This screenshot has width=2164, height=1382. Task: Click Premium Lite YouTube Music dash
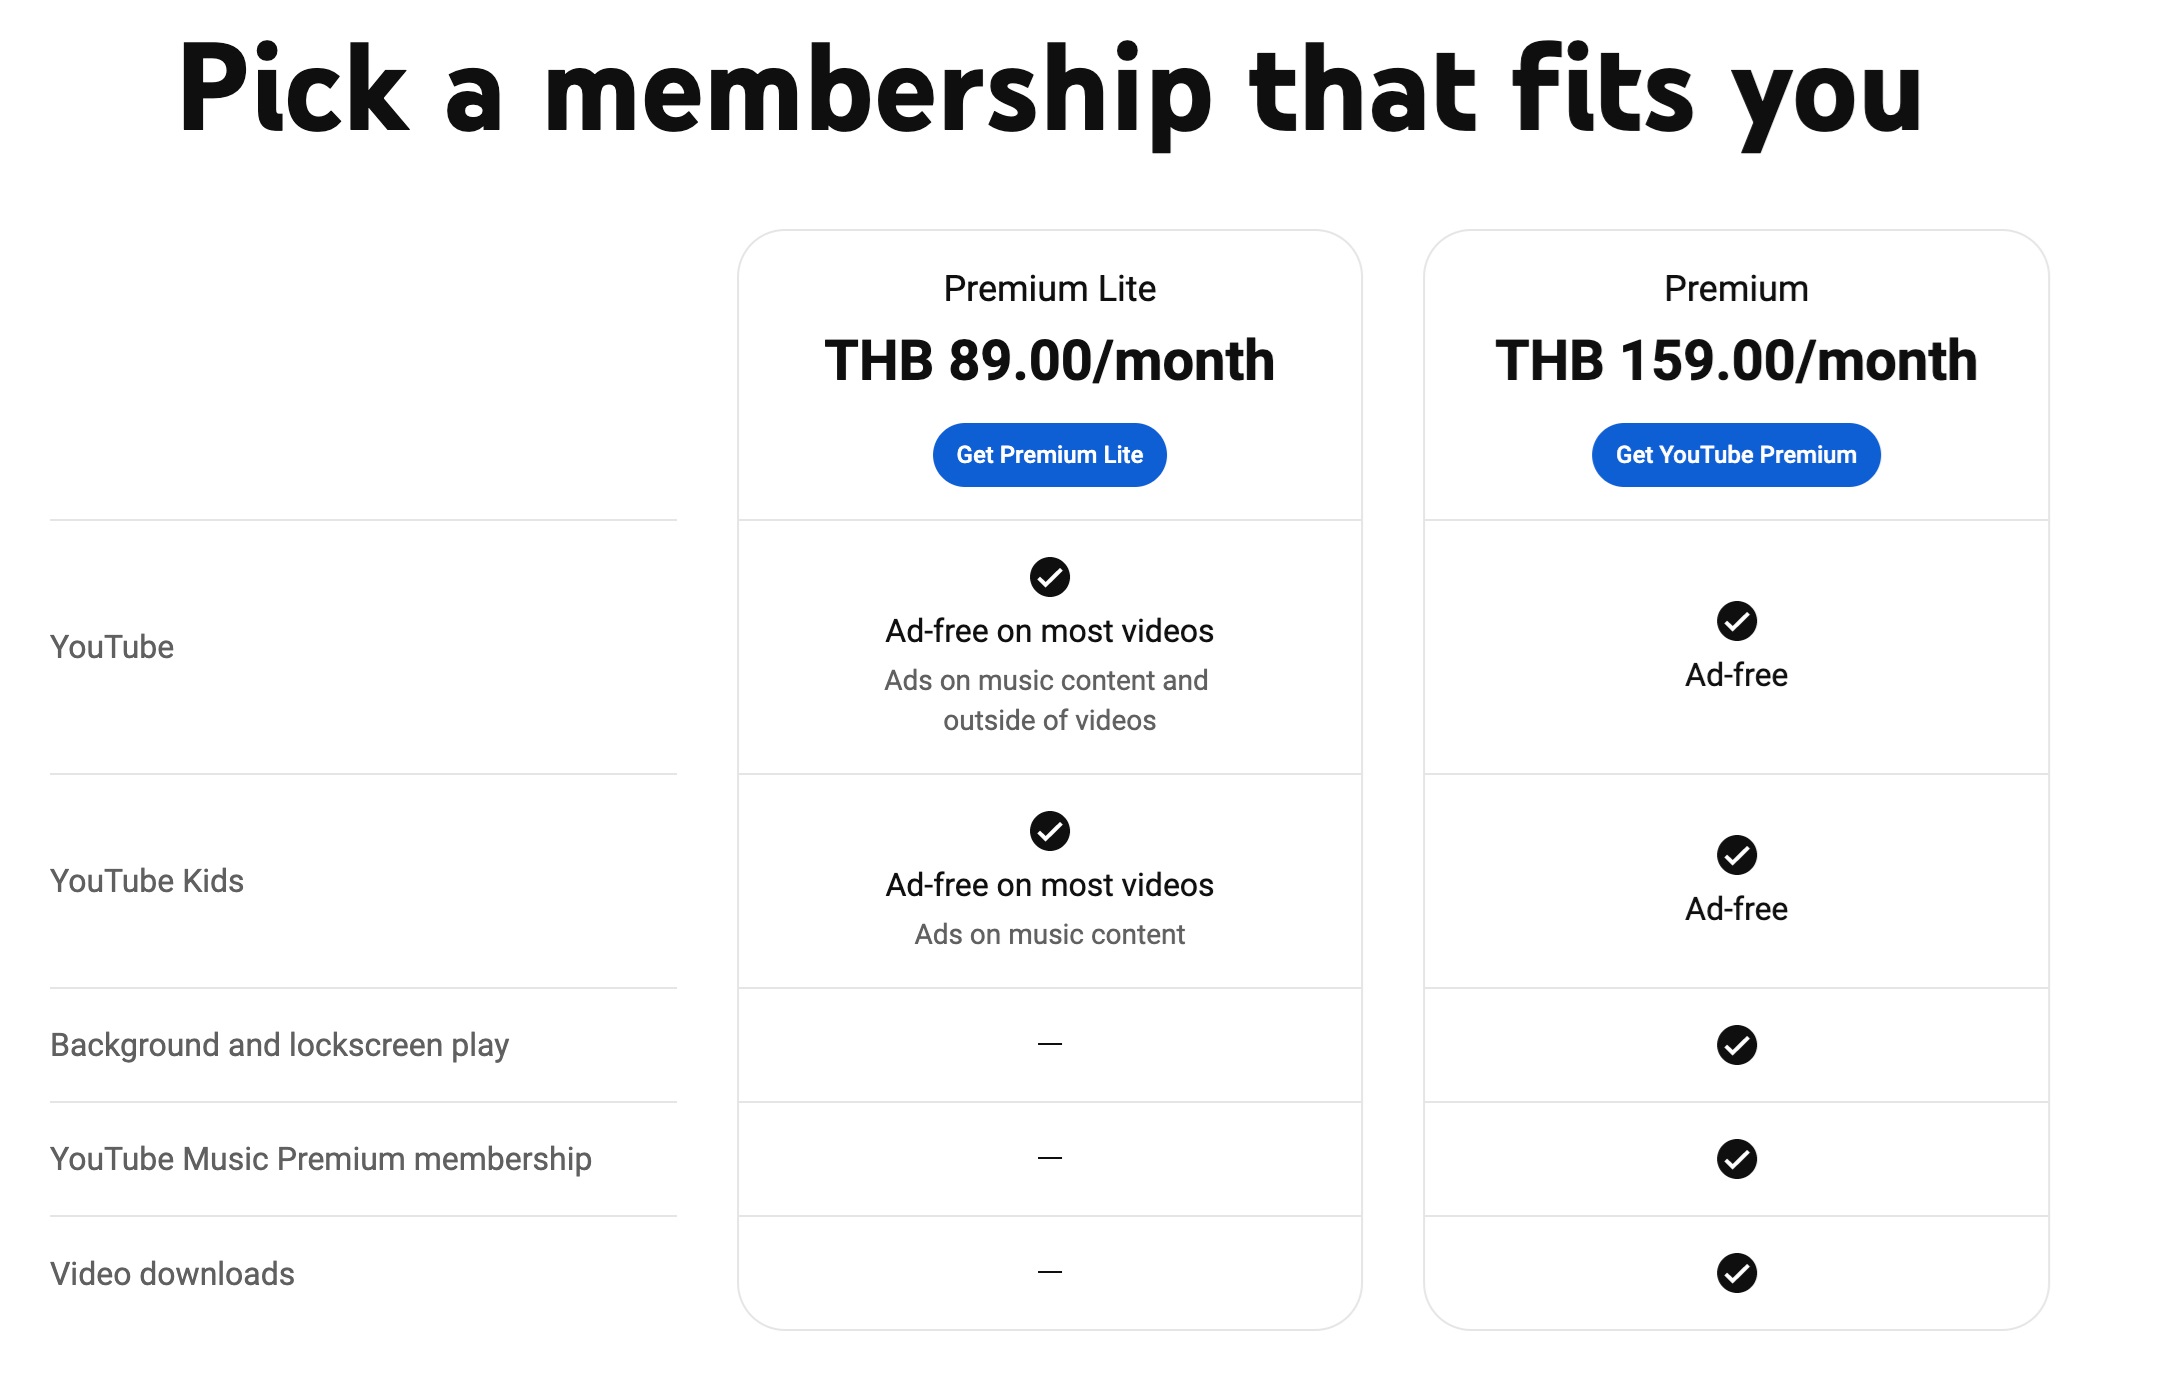1049,1158
